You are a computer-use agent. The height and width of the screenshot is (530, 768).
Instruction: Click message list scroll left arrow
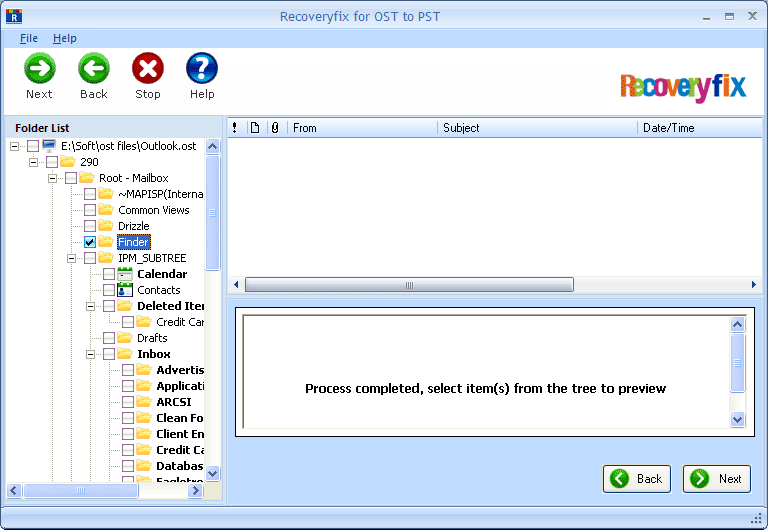pyautogui.click(x=236, y=285)
